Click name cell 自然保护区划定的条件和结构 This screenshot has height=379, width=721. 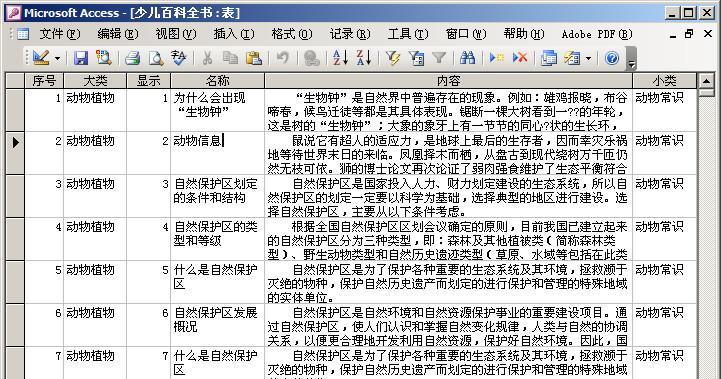coord(217,196)
